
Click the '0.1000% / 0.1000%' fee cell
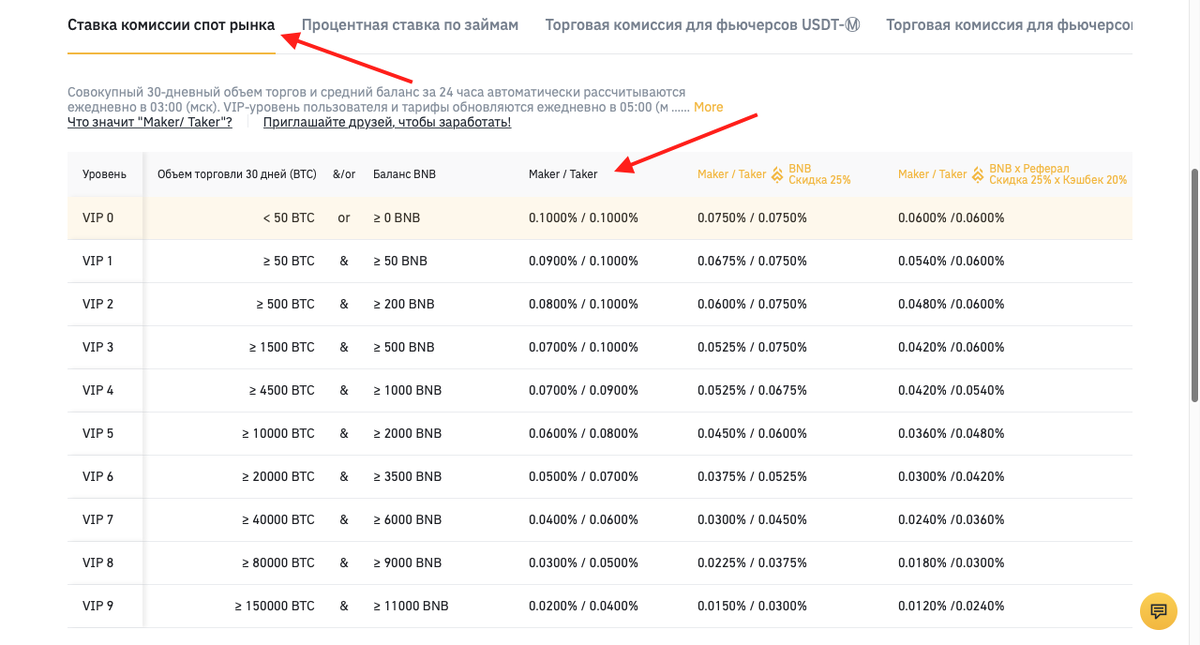pos(584,218)
